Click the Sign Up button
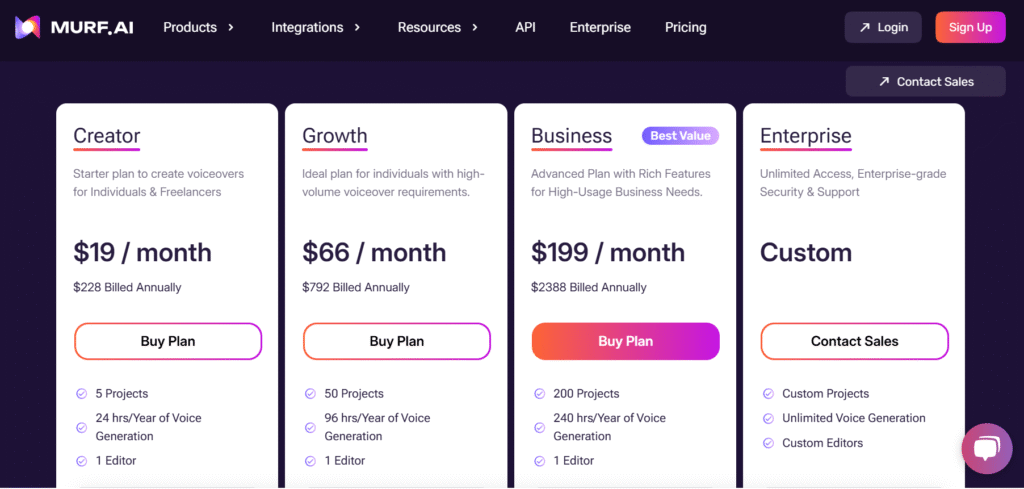This screenshot has width=1024, height=489. coord(970,27)
